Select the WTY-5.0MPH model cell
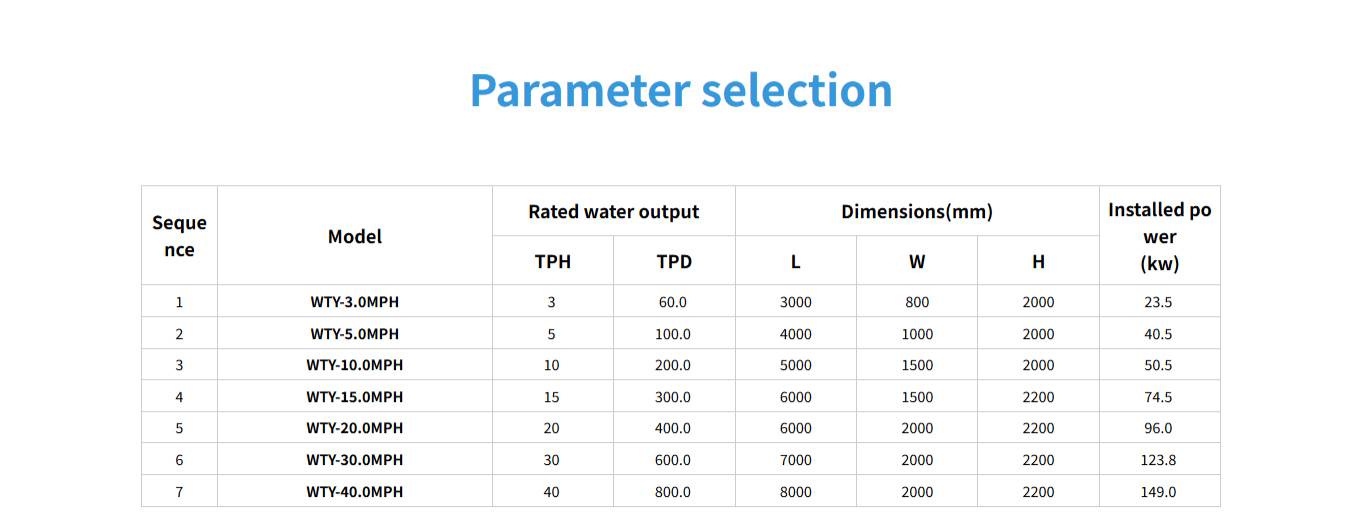1362x531 pixels. click(x=355, y=334)
